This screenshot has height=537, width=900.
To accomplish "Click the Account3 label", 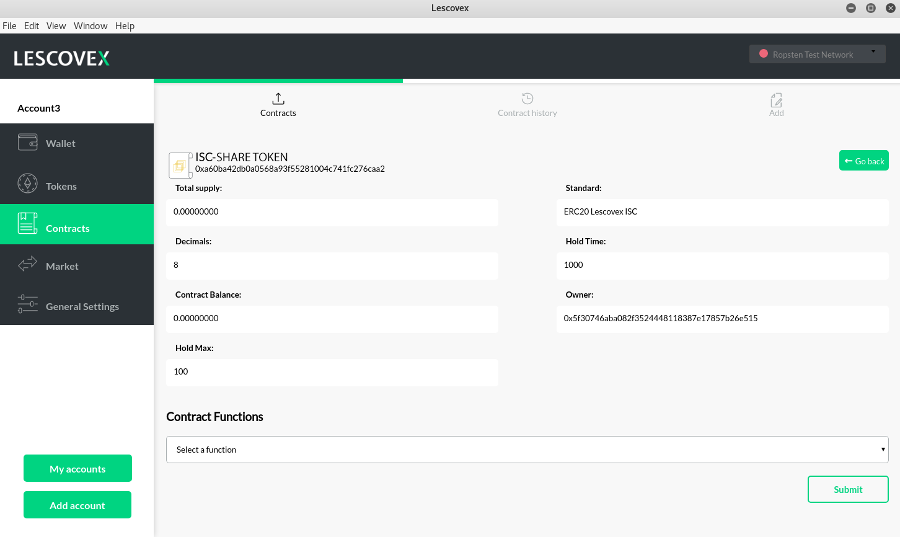I will pyautogui.click(x=38, y=108).
